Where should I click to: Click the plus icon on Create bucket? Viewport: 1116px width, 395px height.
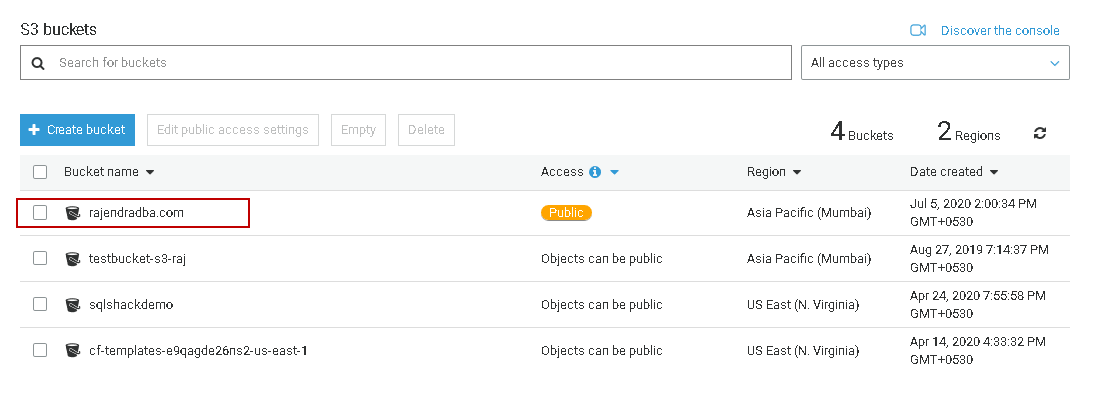pyautogui.click(x=34, y=130)
